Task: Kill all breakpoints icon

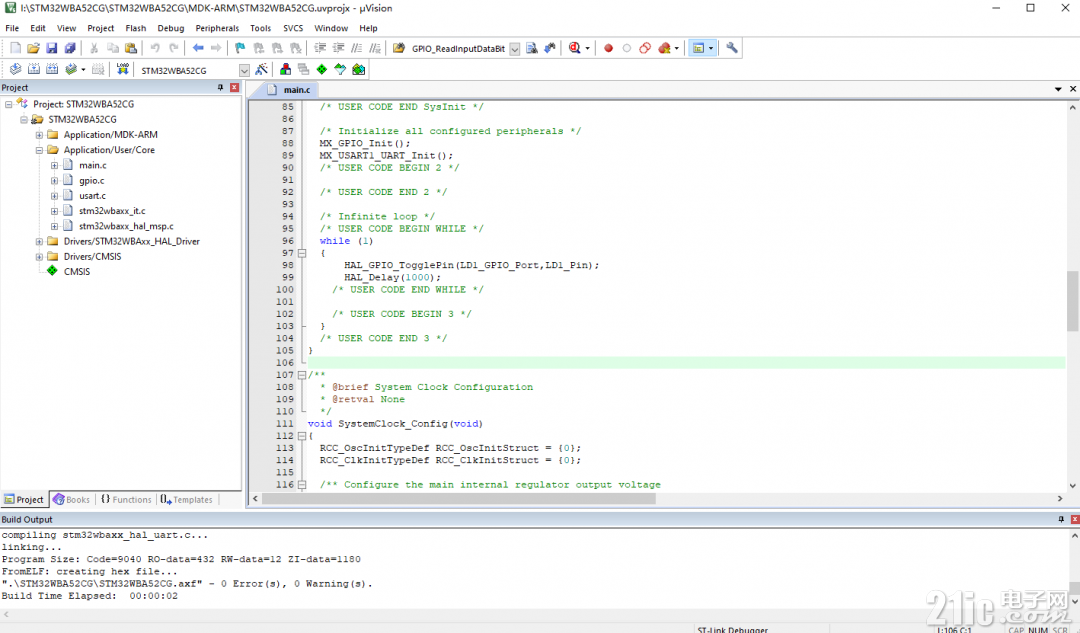Action: click(664, 48)
